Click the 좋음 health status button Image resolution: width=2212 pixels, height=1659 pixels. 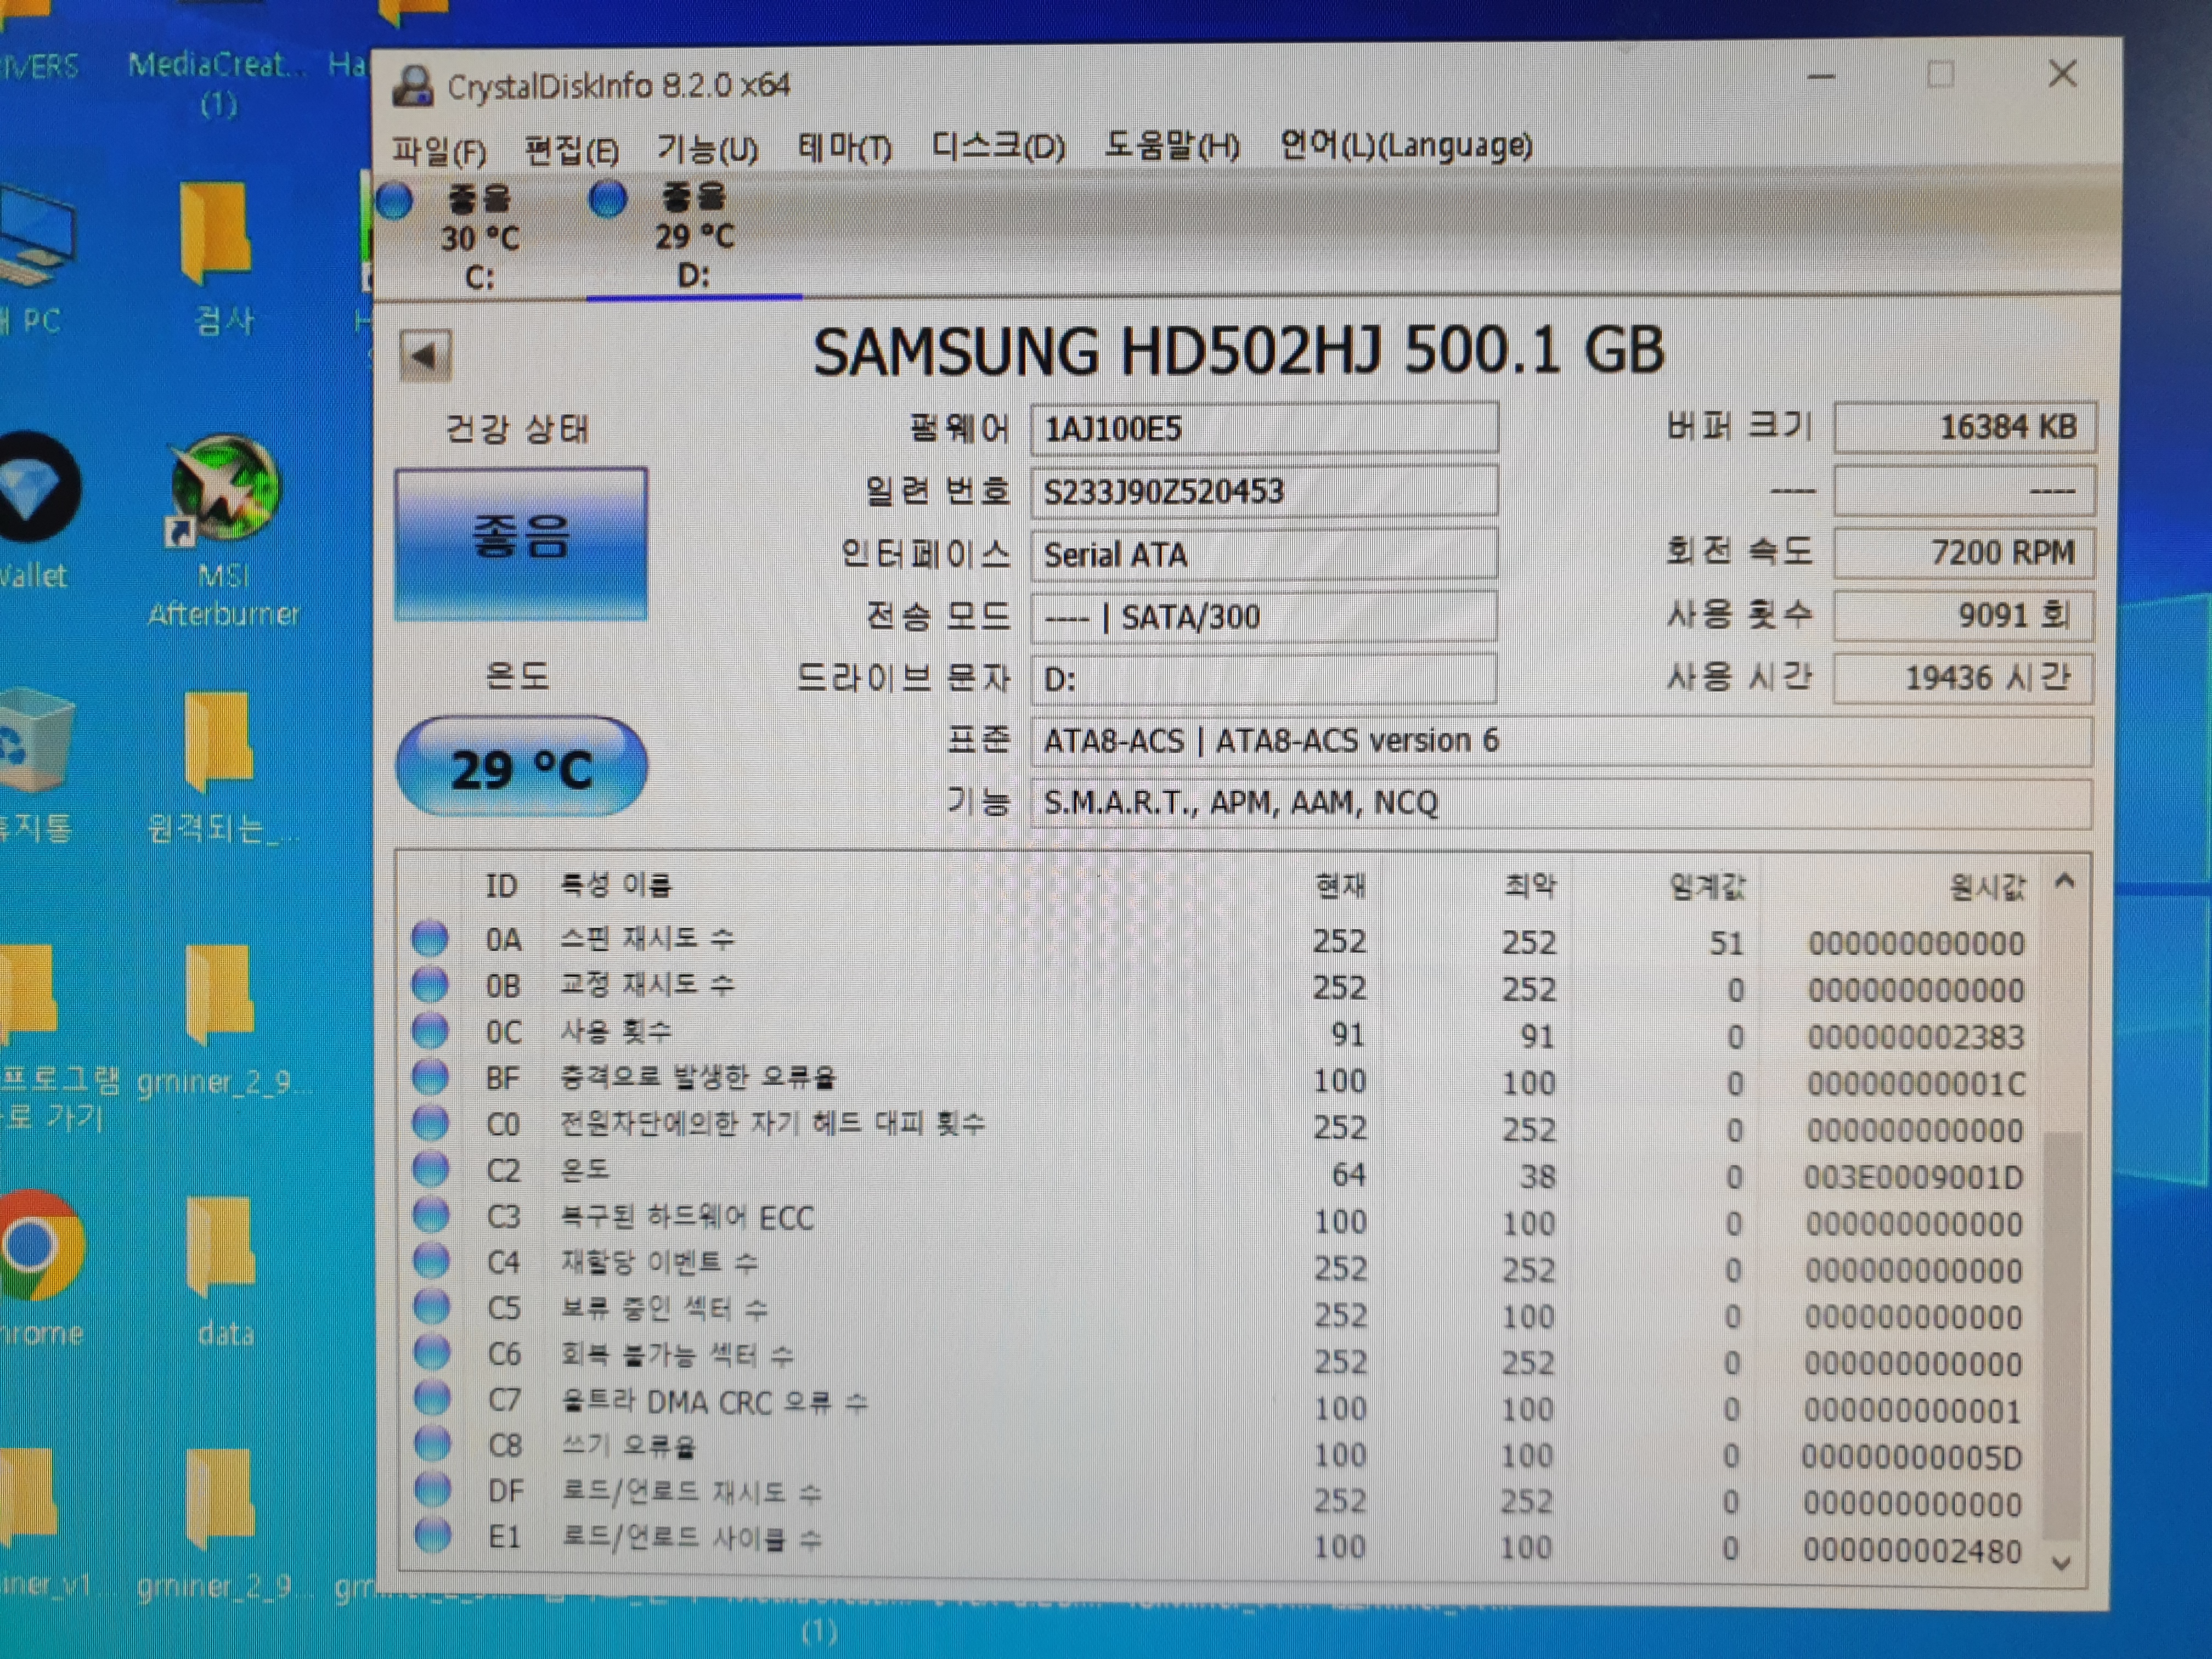click(x=521, y=543)
